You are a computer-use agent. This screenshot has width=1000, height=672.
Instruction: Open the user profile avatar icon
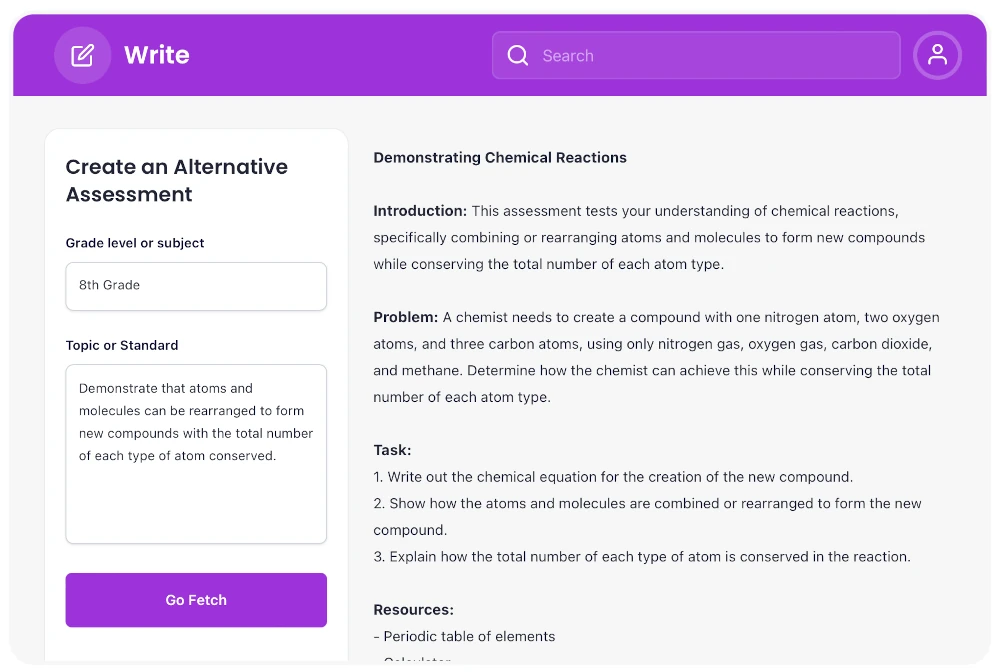pyautogui.click(x=937, y=56)
